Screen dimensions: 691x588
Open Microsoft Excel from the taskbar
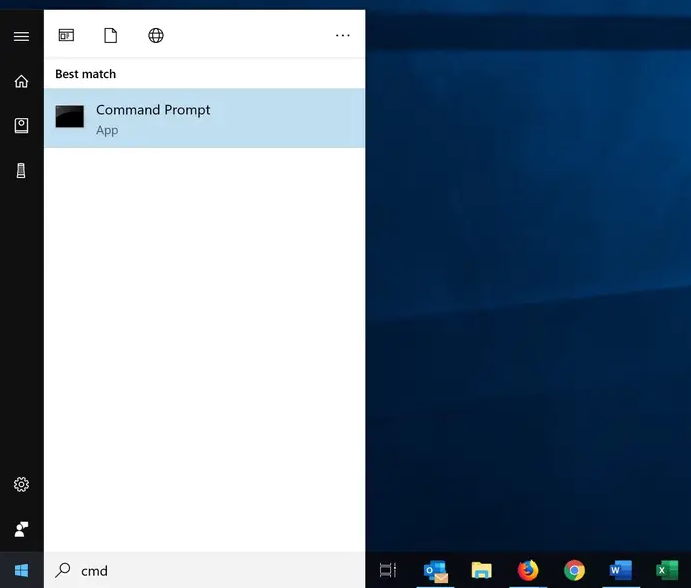tap(667, 570)
